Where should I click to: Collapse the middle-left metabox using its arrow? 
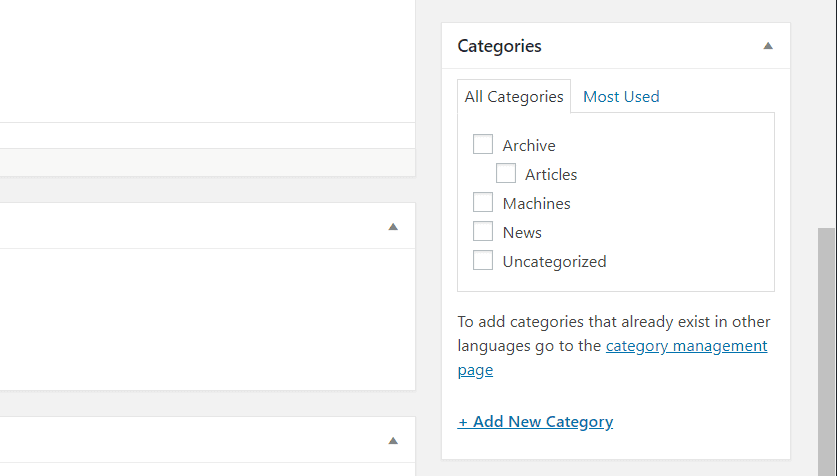[393, 227]
